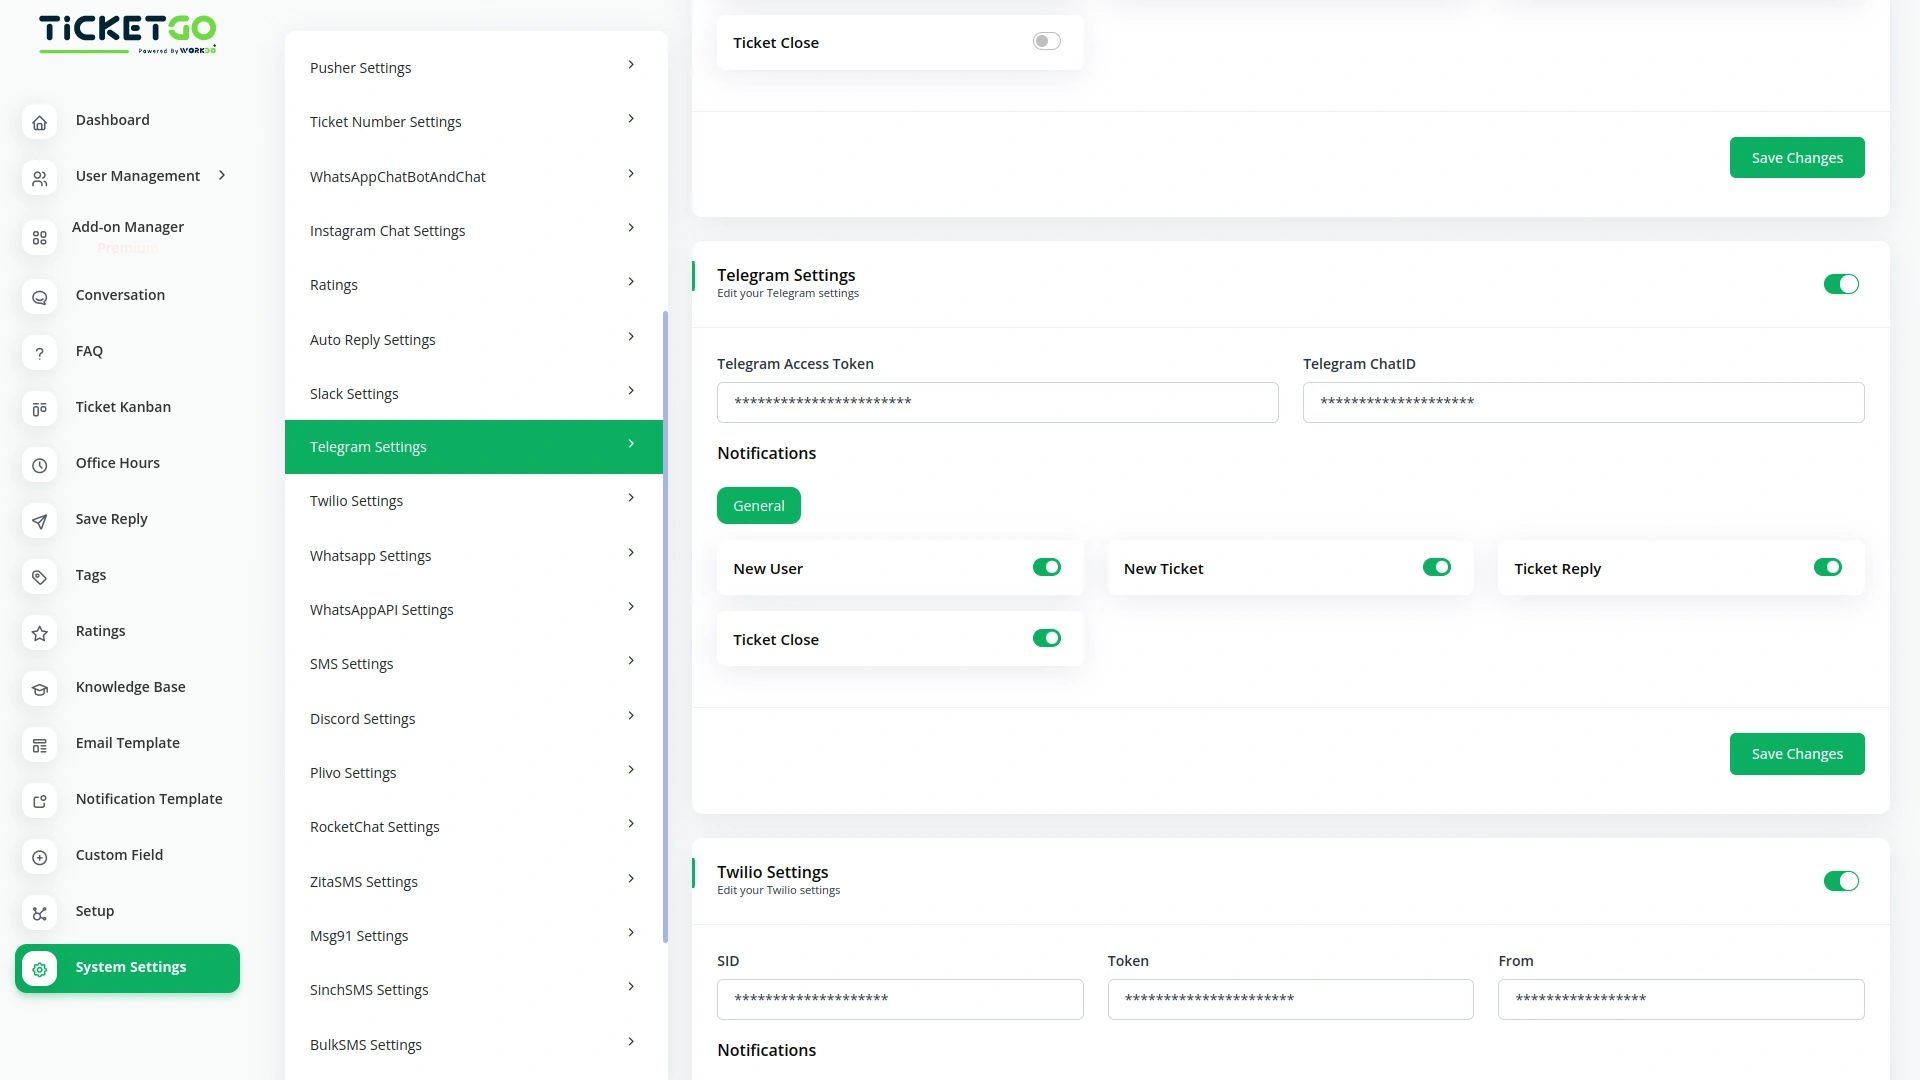Viewport: 1920px width, 1080px height.
Task: Select the Tags icon in sidebar
Action: (x=39, y=577)
